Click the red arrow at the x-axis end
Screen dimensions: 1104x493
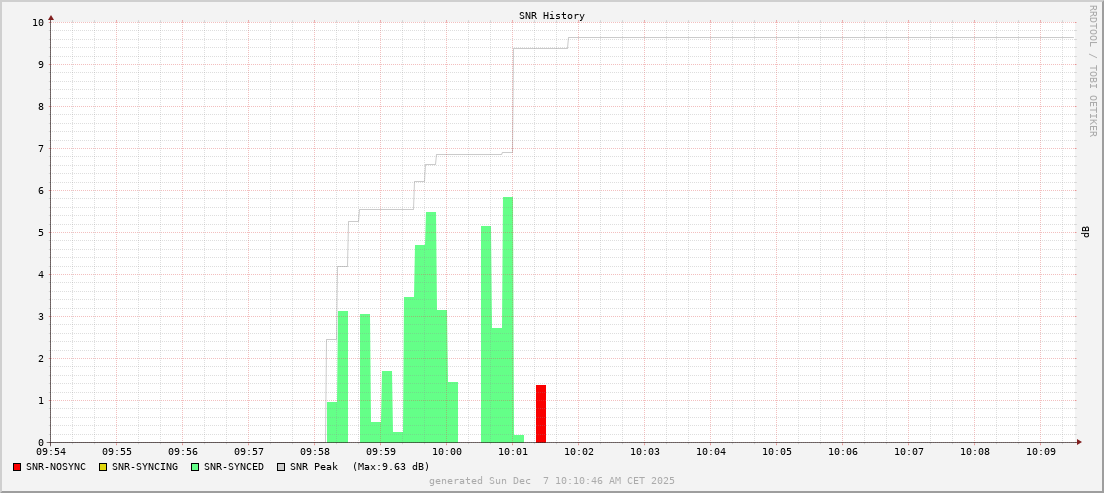[1078, 442]
